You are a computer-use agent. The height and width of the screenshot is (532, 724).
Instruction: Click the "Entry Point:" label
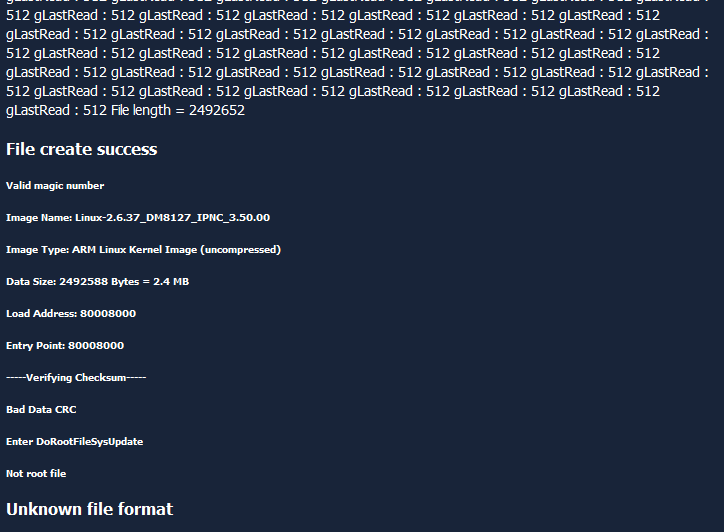point(35,346)
